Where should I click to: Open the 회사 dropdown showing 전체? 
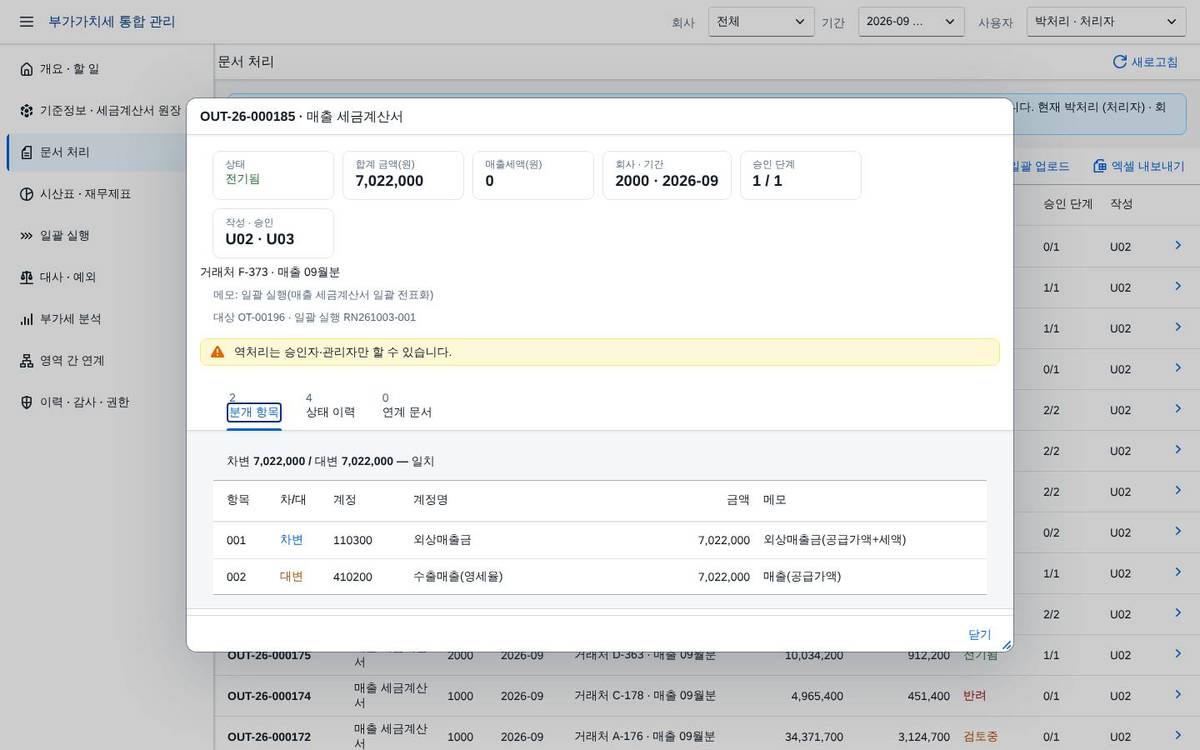click(761, 21)
